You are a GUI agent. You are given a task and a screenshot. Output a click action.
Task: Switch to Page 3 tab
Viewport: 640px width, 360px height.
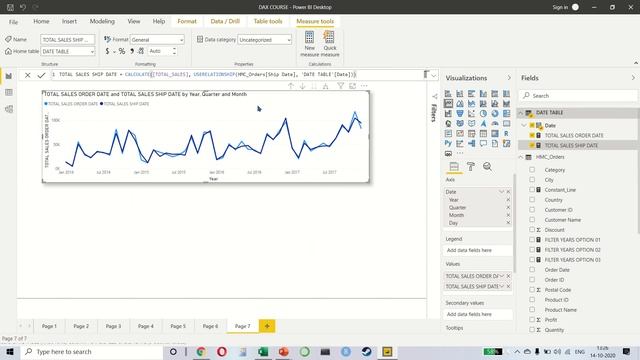point(113,326)
